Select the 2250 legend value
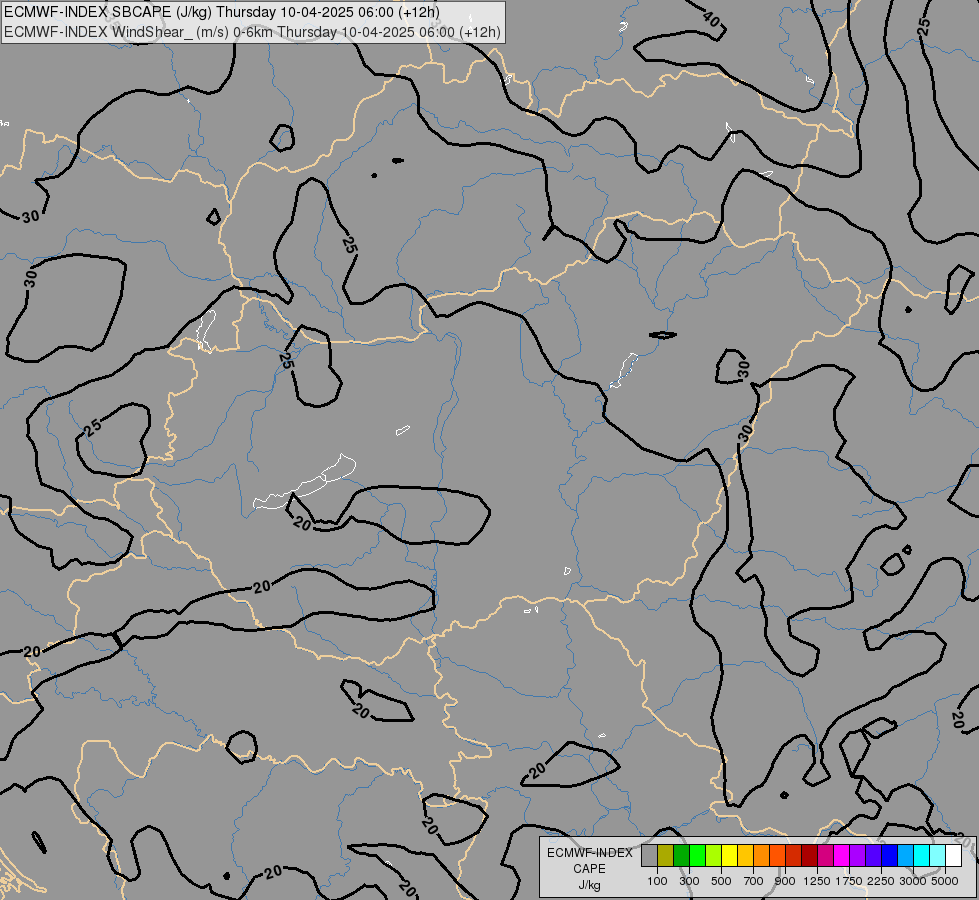This screenshot has height=900, width=979. tap(881, 881)
